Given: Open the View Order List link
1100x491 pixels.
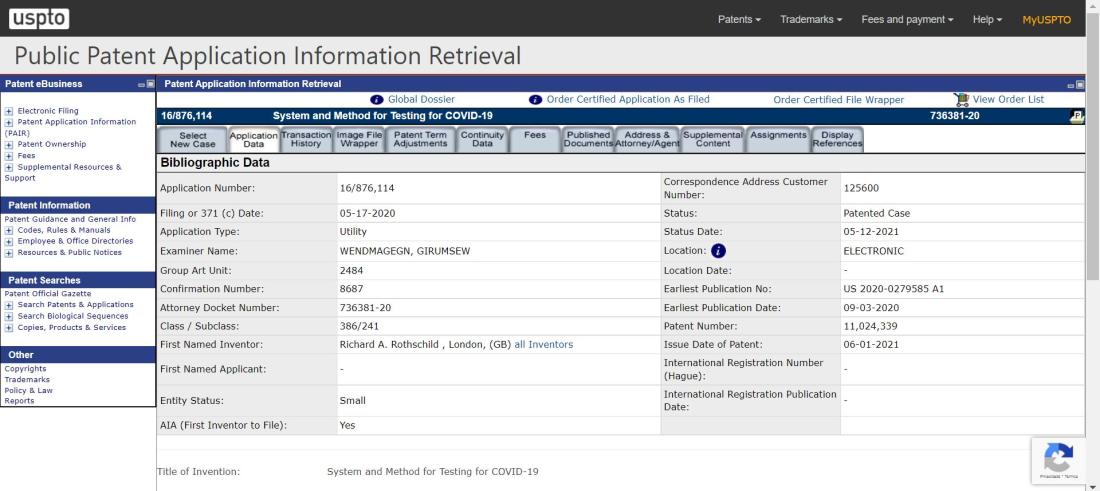Looking at the screenshot, I should (x=1008, y=100).
